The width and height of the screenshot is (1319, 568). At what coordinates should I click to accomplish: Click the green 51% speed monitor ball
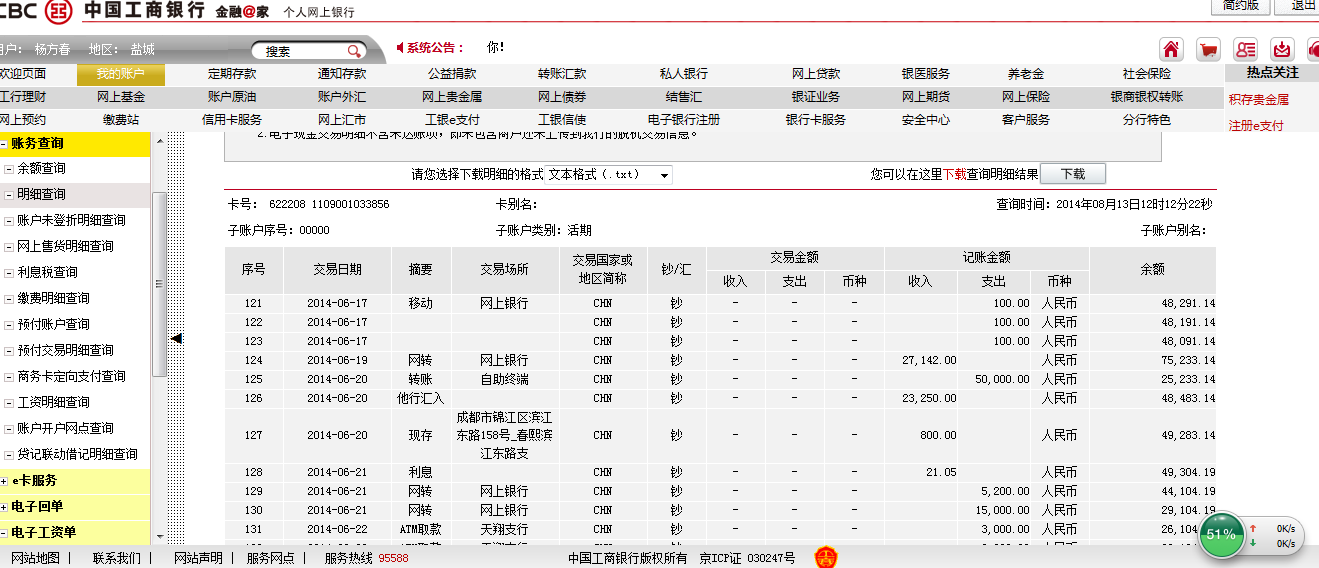[x=1220, y=534]
